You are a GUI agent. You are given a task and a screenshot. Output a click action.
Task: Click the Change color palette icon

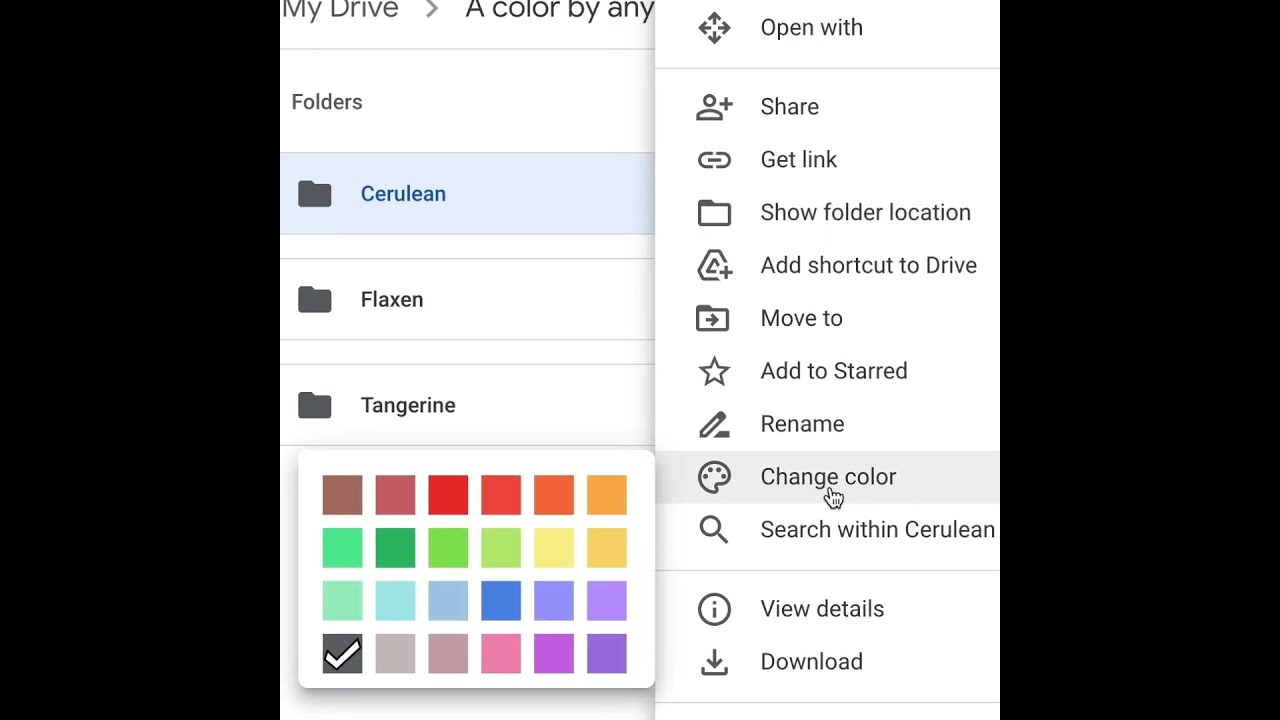point(714,477)
